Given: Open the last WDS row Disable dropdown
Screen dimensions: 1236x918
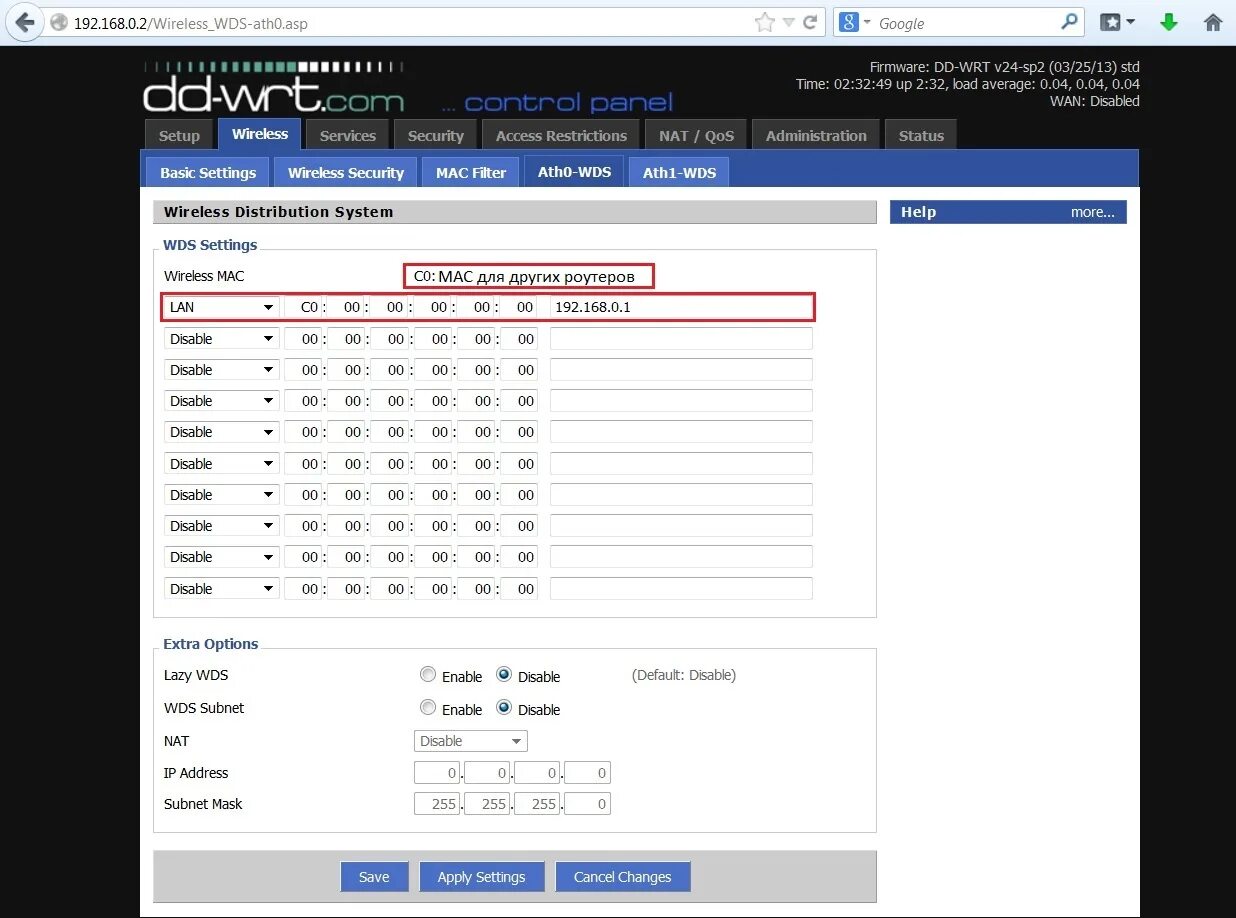Looking at the screenshot, I should click(x=221, y=589).
